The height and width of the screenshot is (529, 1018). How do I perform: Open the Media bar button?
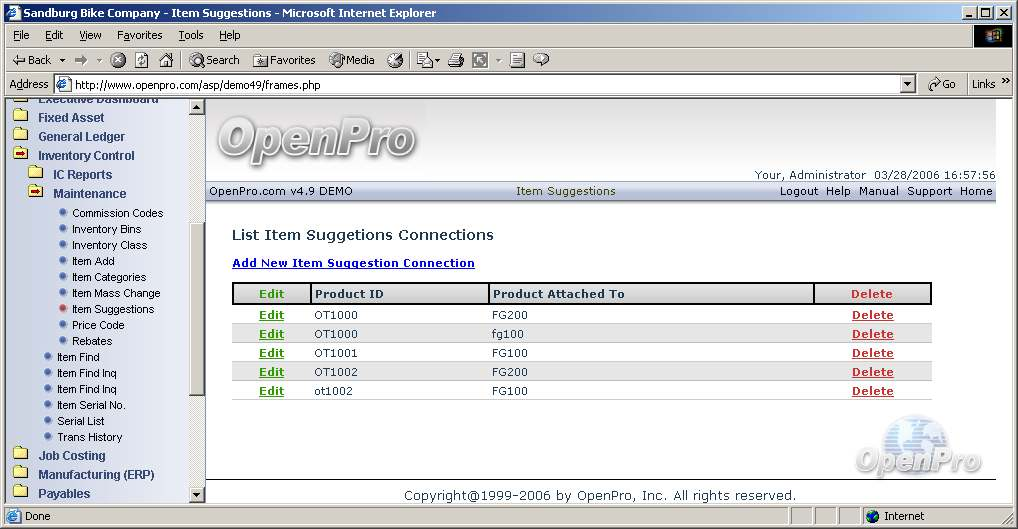[351, 60]
